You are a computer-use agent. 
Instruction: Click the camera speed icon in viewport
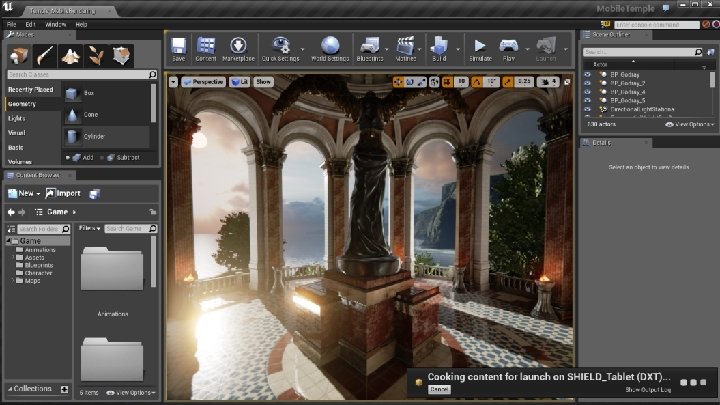pyautogui.click(x=547, y=82)
